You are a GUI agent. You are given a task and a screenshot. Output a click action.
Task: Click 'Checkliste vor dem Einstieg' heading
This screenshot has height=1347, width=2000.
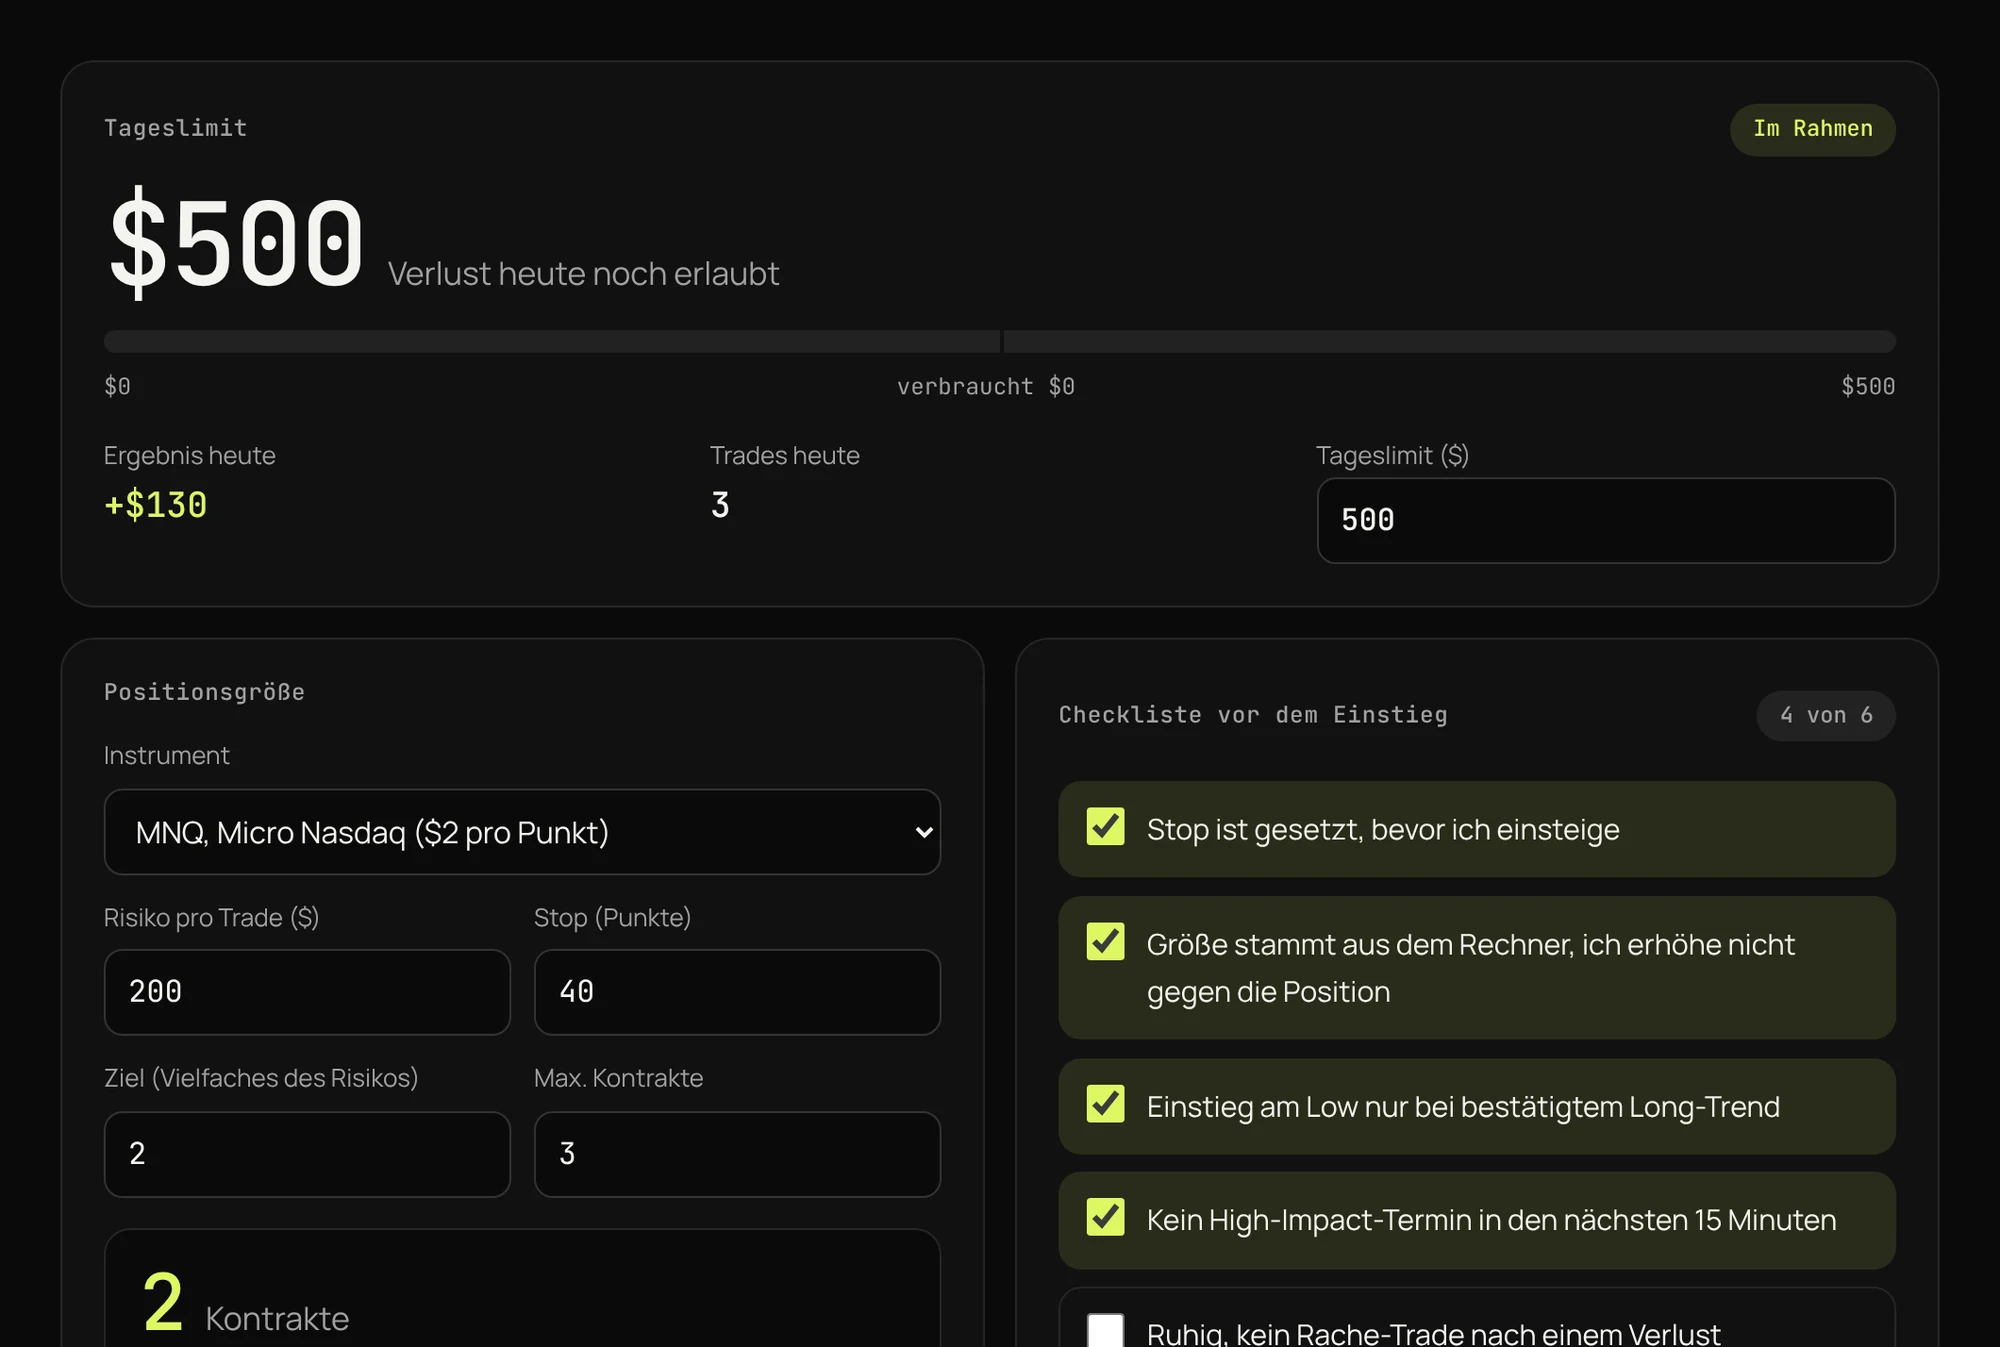pyautogui.click(x=1253, y=715)
